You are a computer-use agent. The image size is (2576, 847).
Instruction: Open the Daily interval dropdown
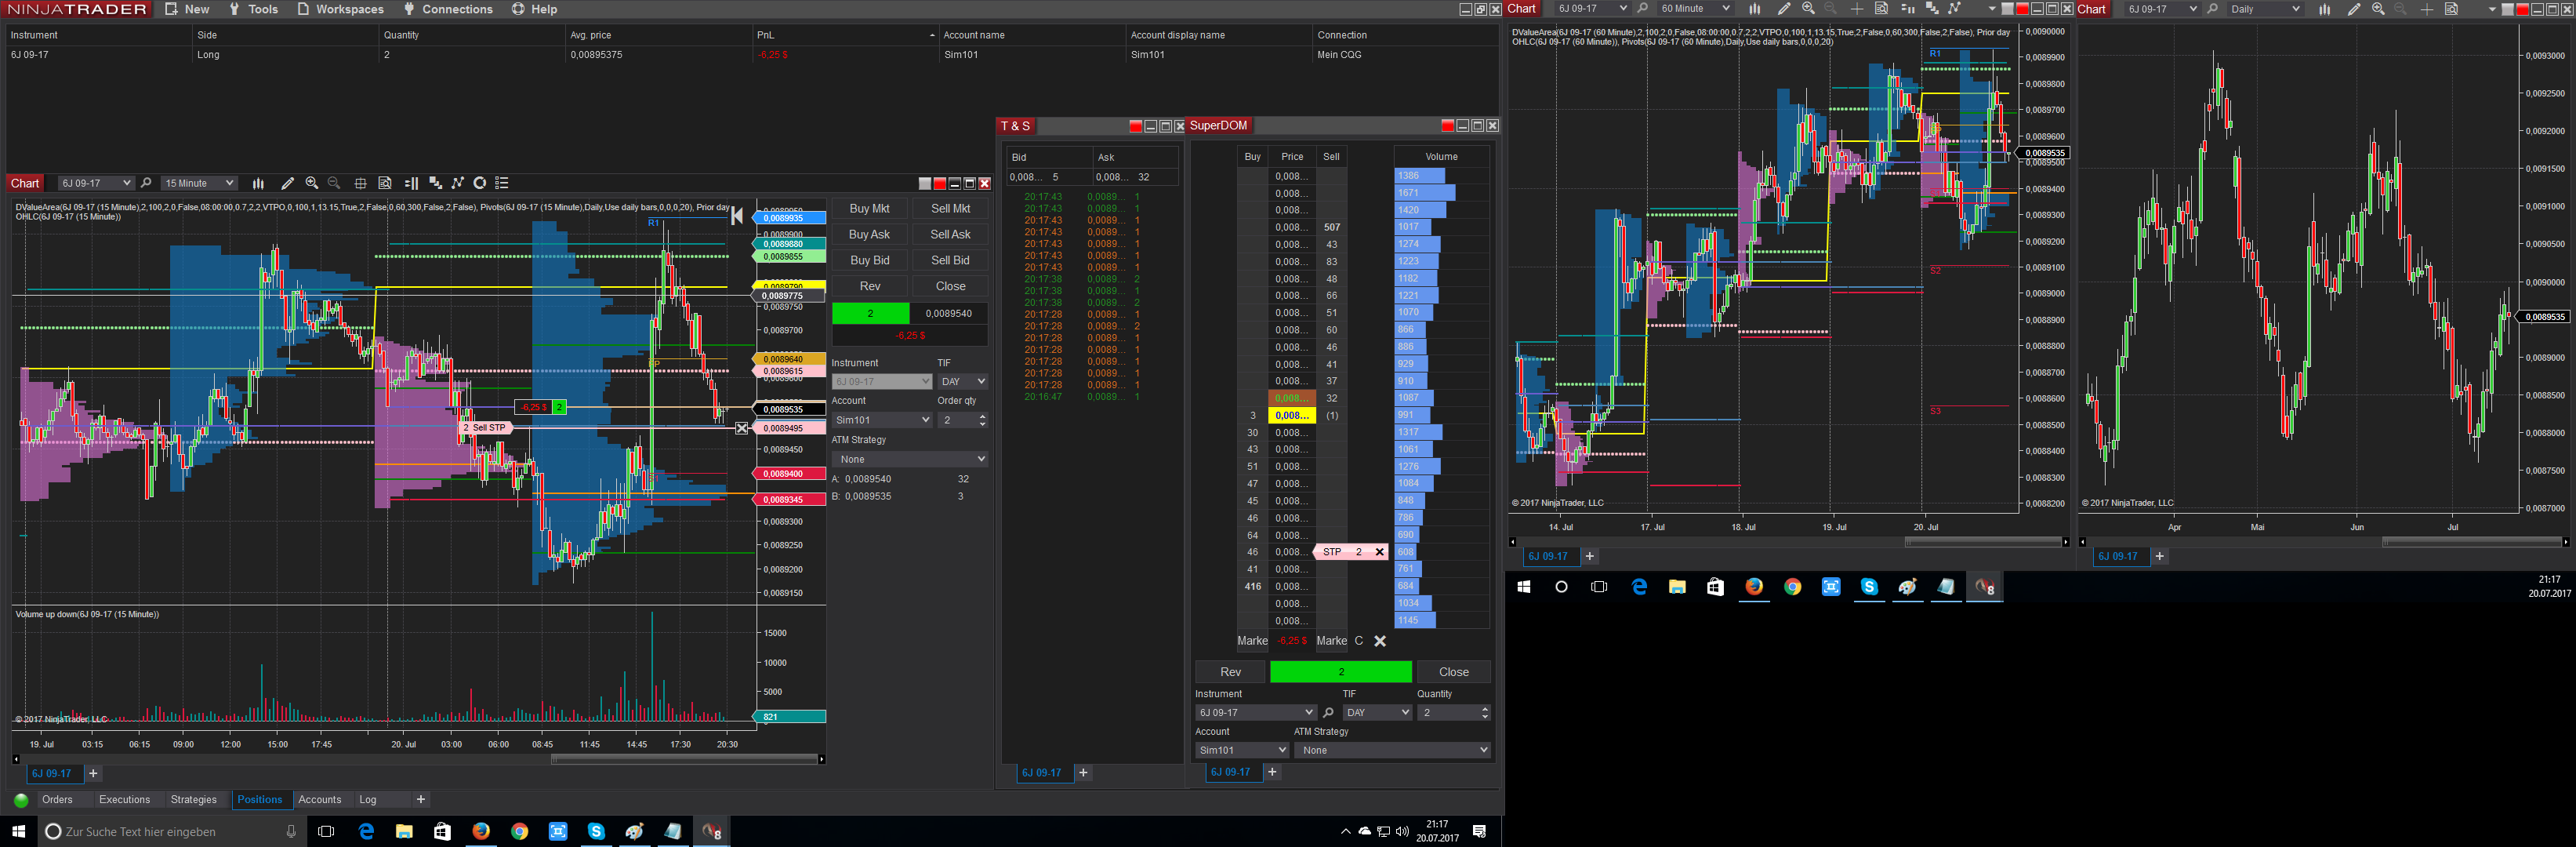coord(2265,9)
